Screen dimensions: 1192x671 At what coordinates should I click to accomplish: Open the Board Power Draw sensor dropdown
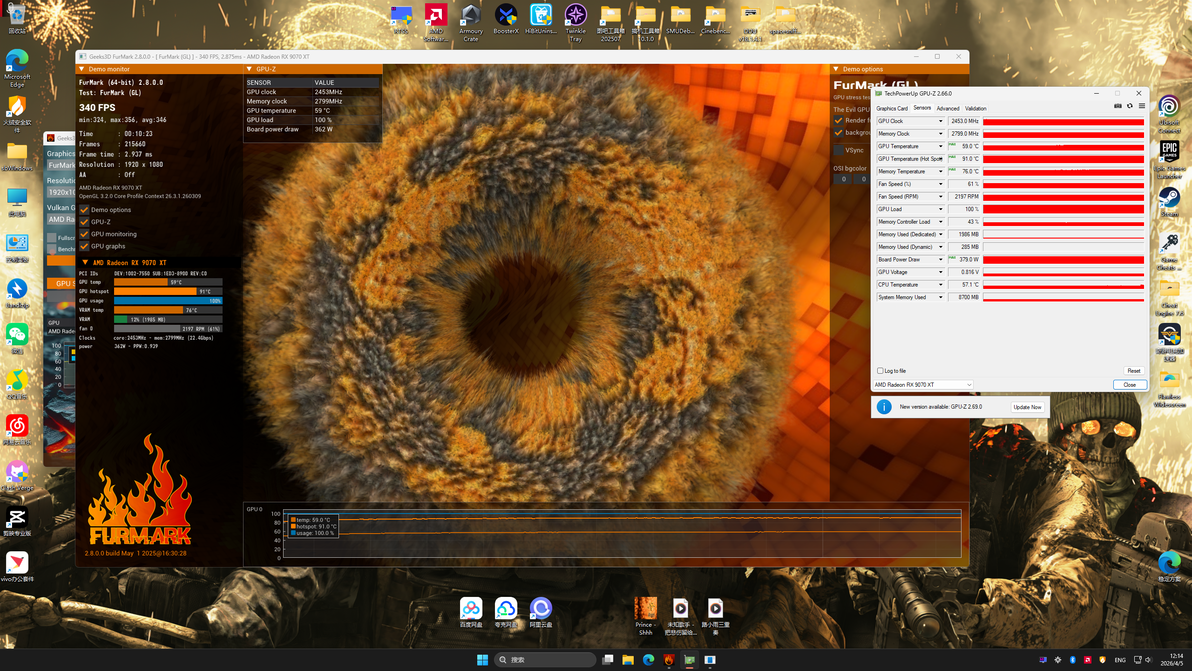pyautogui.click(x=940, y=260)
